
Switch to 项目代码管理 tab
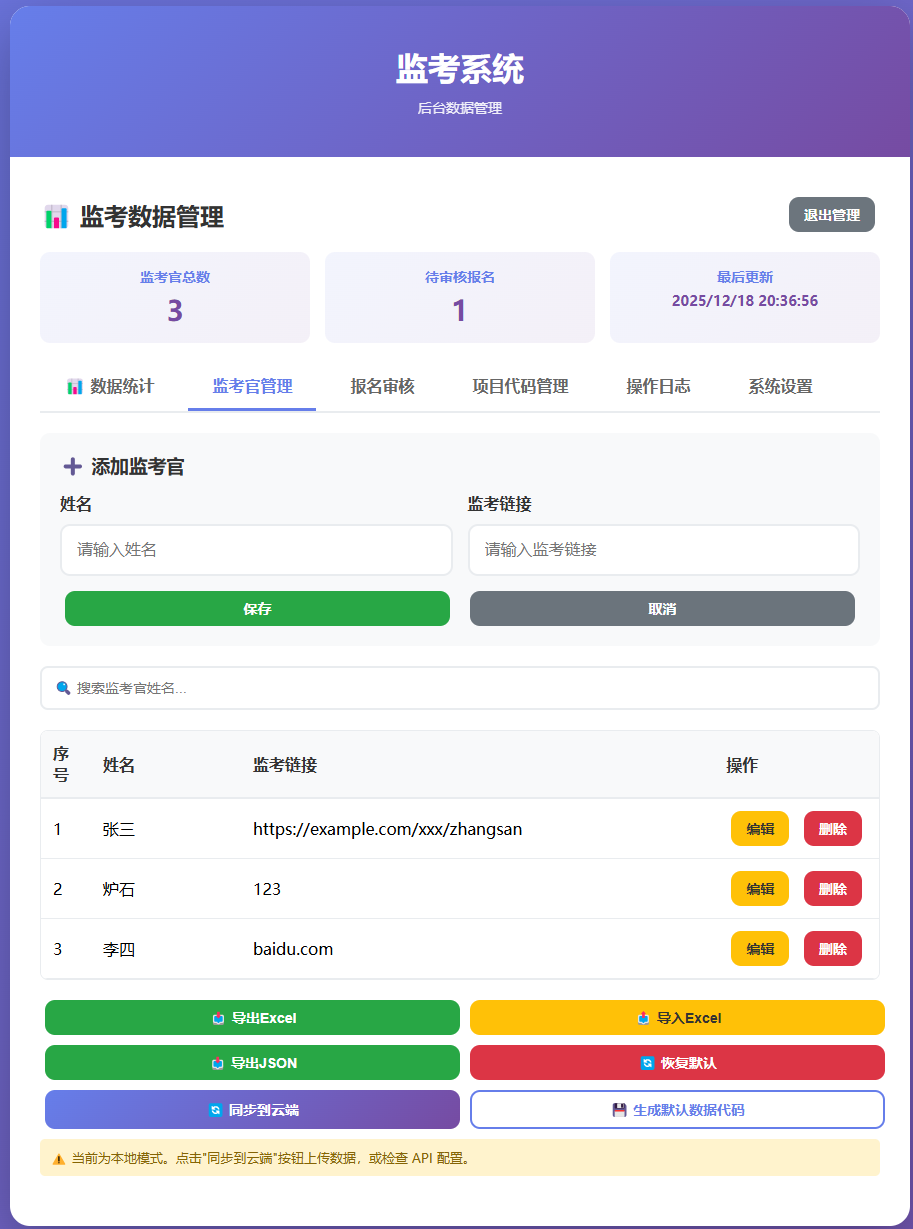click(x=521, y=386)
